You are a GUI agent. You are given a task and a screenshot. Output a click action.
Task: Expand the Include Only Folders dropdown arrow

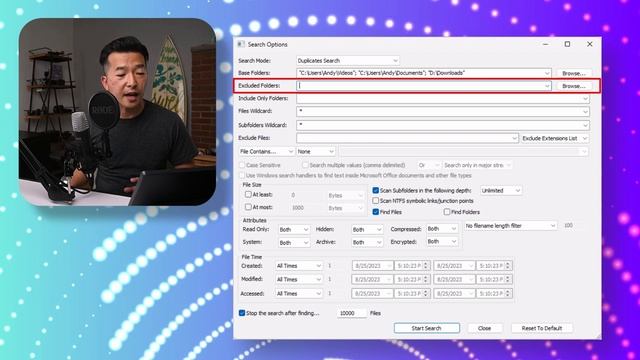tap(585, 98)
